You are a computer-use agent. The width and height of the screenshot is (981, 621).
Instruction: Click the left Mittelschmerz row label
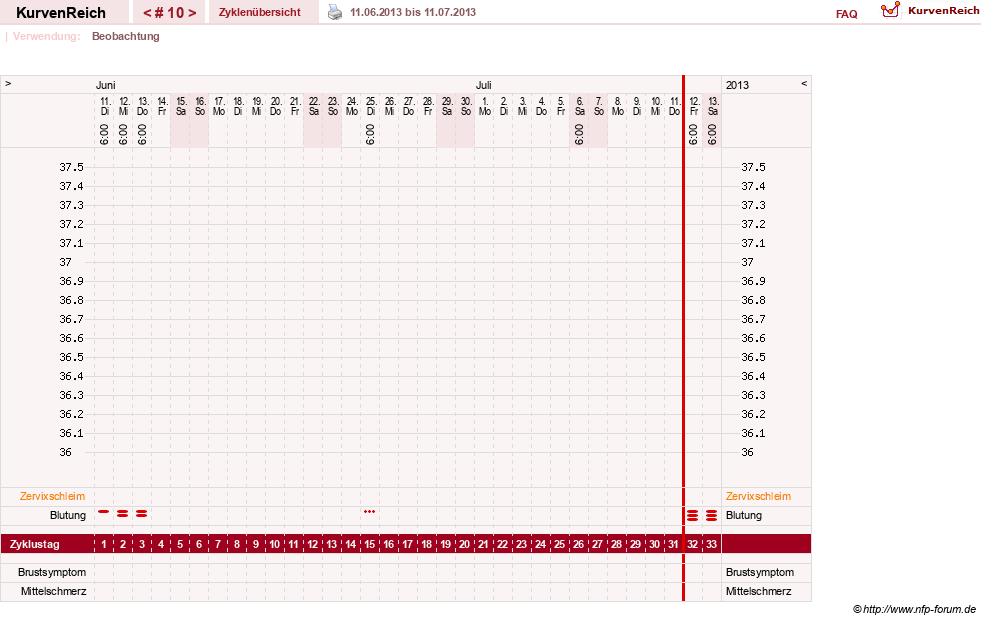[x=54, y=591]
